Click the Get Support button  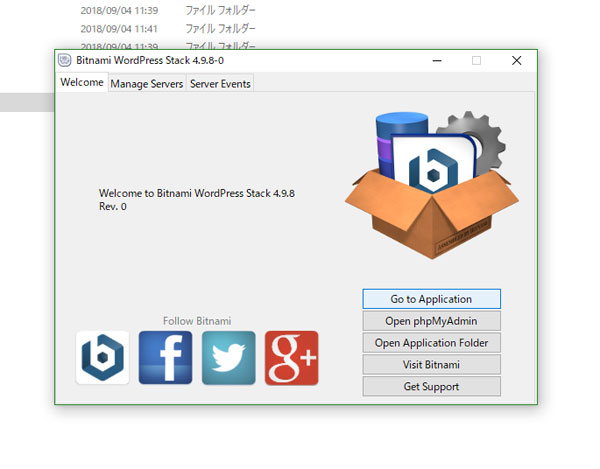pyautogui.click(x=431, y=386)
